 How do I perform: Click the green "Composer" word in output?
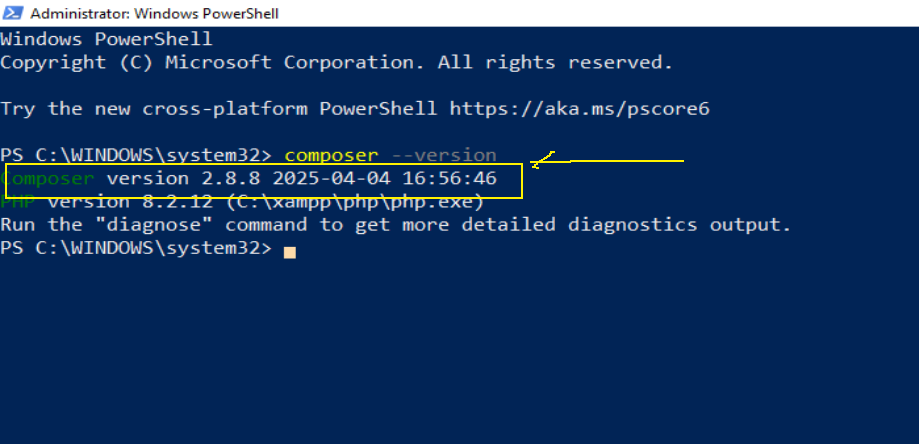(x=50, y=179)
